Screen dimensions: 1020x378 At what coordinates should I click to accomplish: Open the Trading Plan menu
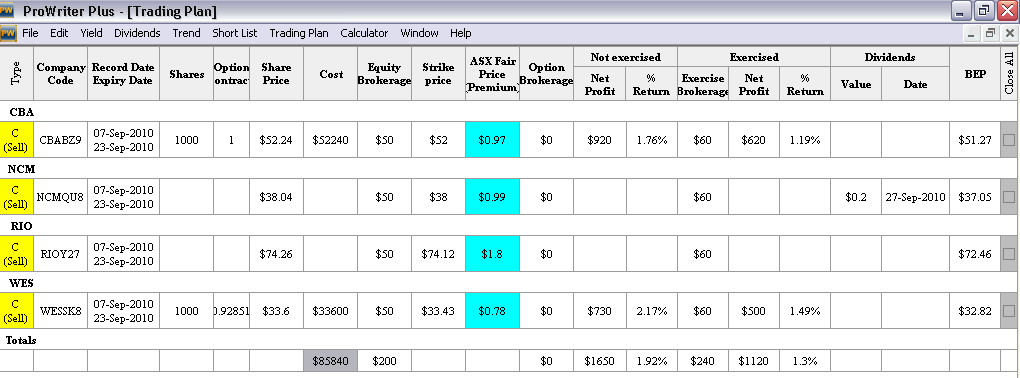pyautogui.click(x=299, y=33)
